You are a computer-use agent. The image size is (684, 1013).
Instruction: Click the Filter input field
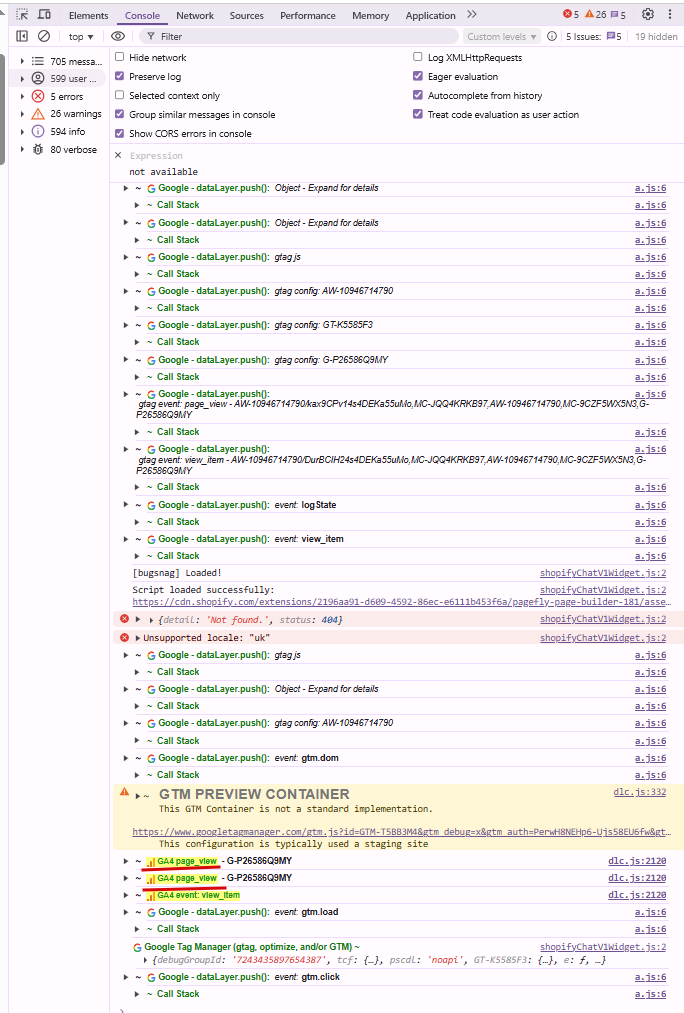298,36
